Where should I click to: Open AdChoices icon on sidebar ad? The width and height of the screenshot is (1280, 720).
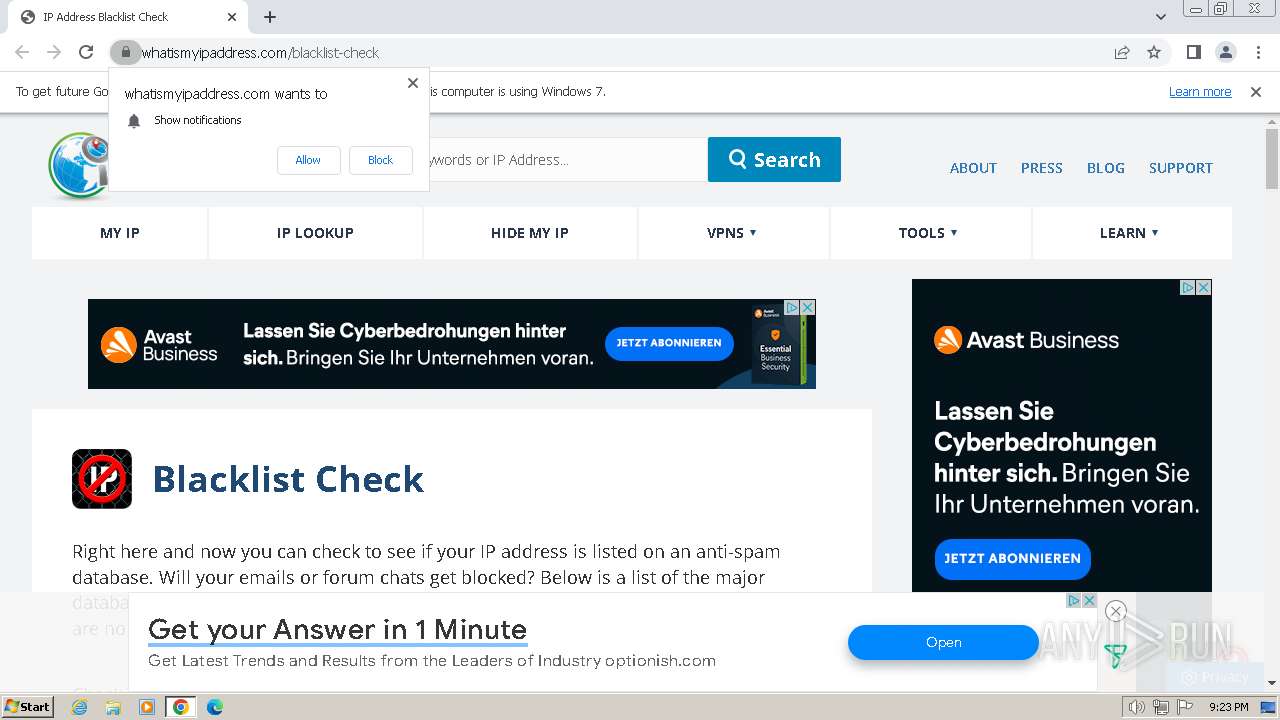click(x=1188, y=288)
